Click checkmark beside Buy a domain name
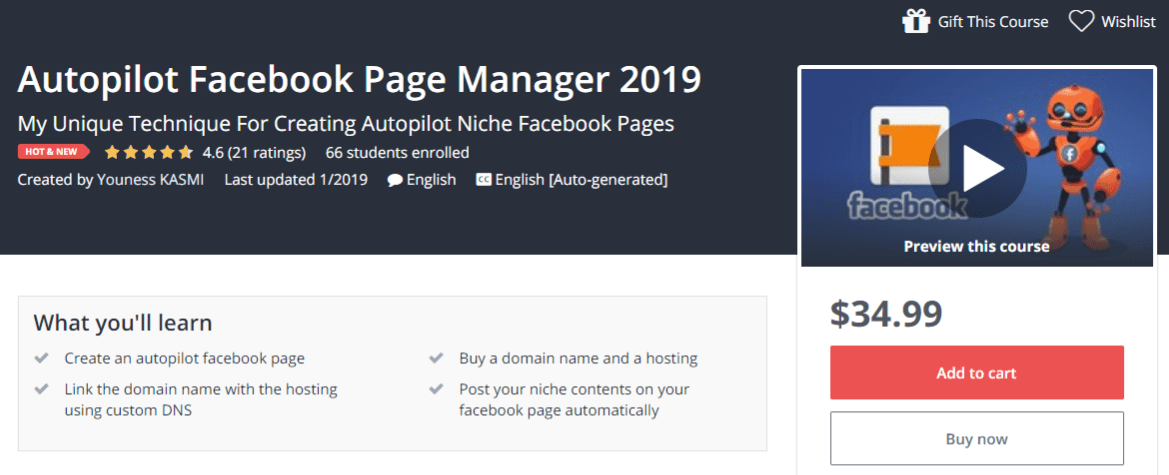 (x=436, y=358)
